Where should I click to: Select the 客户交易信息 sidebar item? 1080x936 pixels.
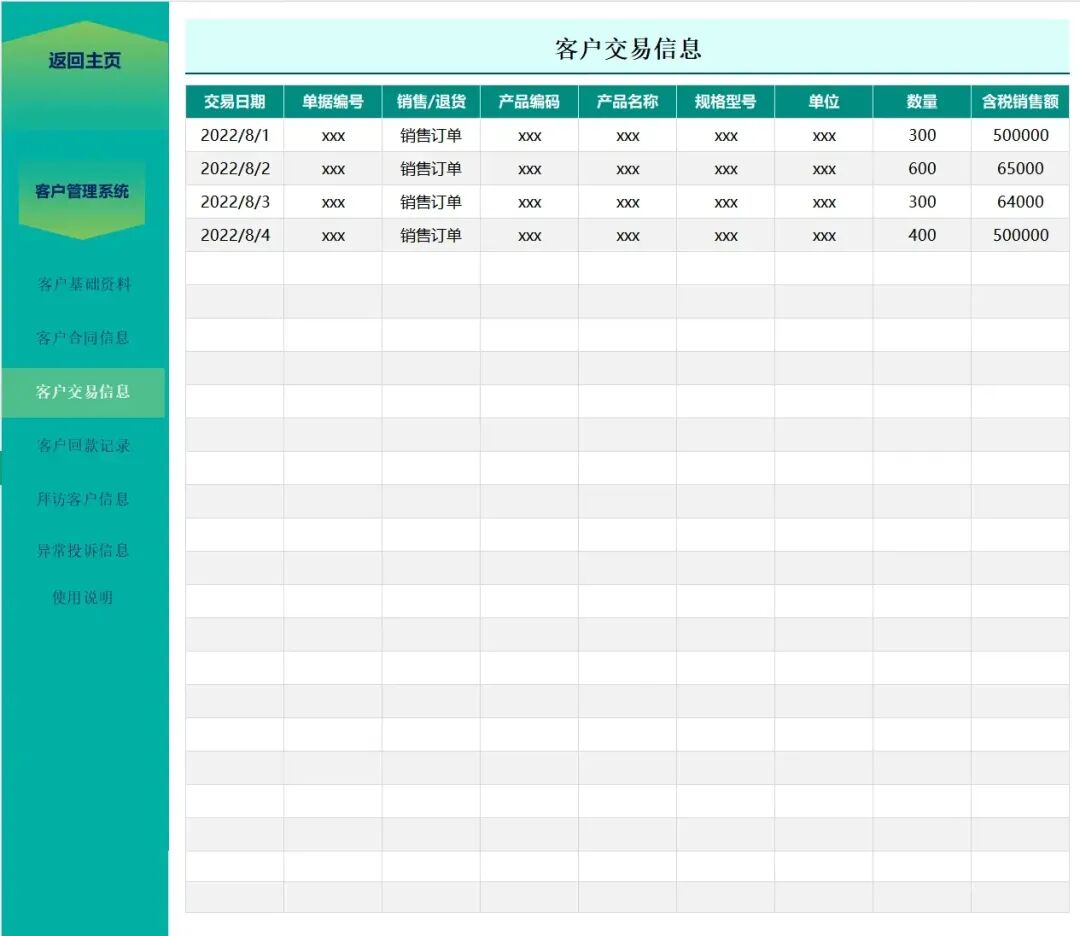click(x=84, y=392)
